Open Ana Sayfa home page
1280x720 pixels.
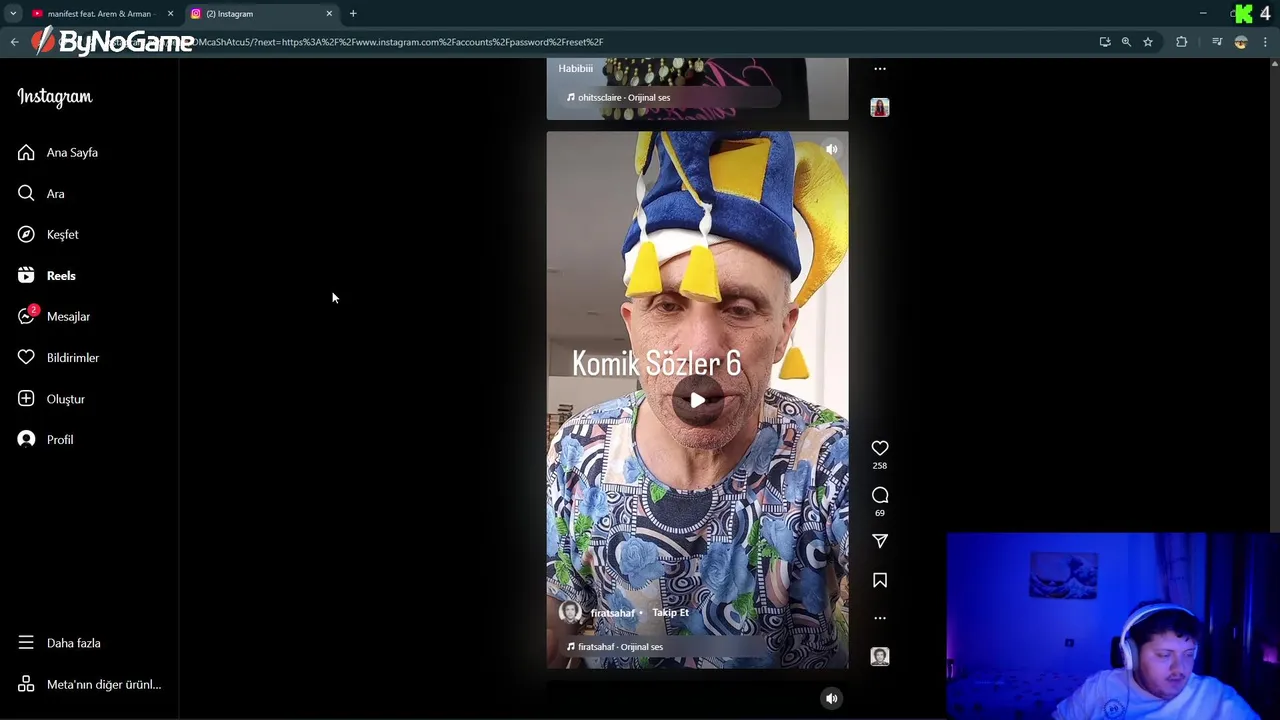(58, 152)
